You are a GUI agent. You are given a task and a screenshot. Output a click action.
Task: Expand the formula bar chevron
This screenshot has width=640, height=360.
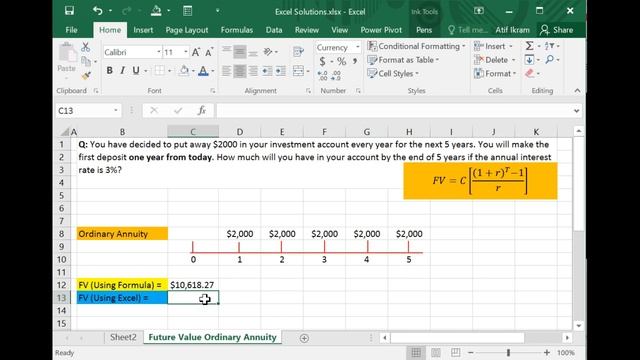[576, 110]
